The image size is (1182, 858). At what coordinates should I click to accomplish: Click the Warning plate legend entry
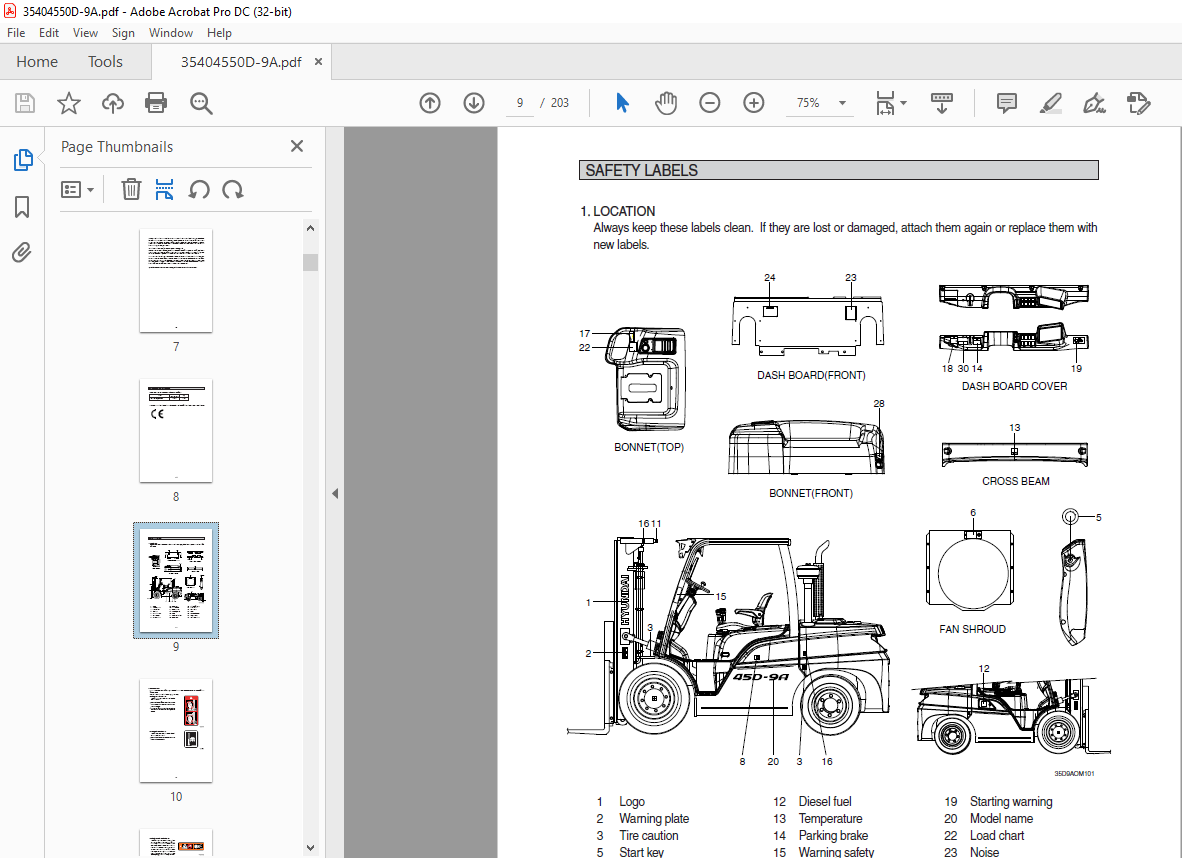point(654,819)
